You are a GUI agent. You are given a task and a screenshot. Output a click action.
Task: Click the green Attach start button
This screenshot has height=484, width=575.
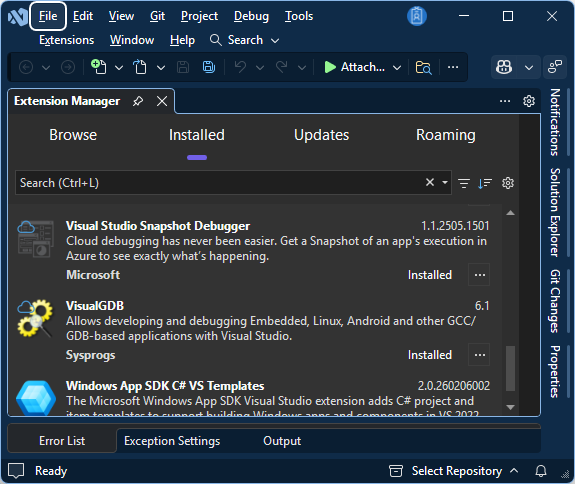354,67
